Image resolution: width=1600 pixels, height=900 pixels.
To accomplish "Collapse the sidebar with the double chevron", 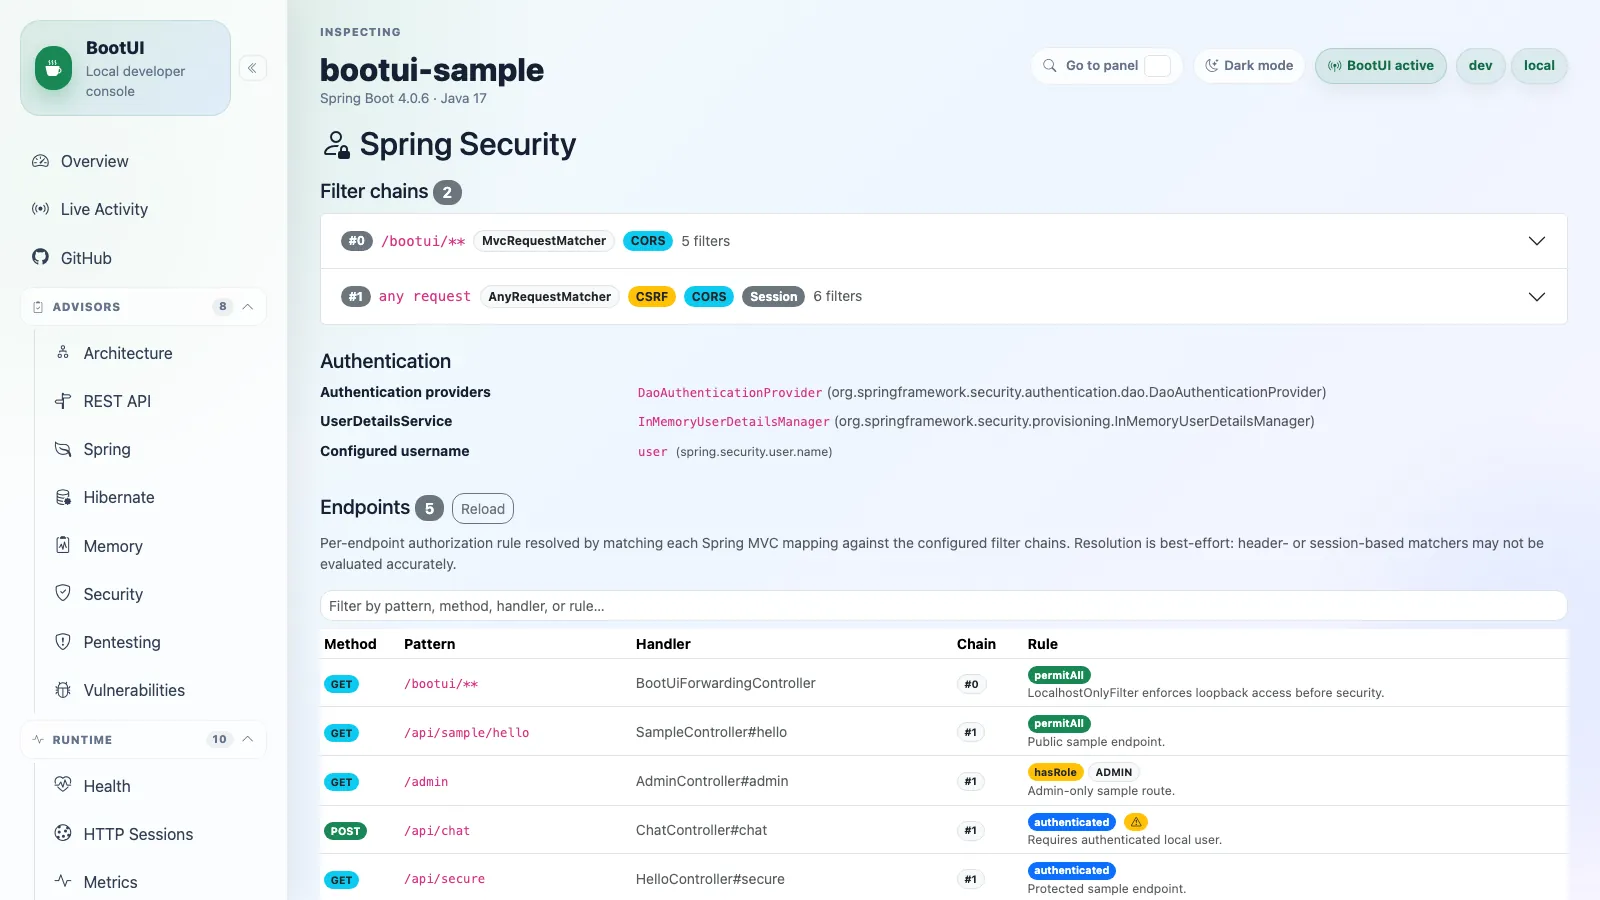I will [x=252, y=68].
